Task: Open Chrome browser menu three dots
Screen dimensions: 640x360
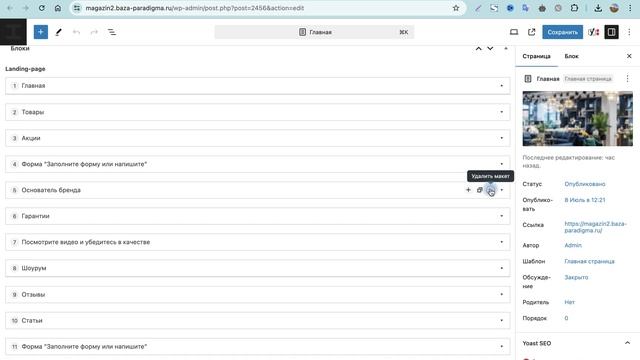Action: 630,8
